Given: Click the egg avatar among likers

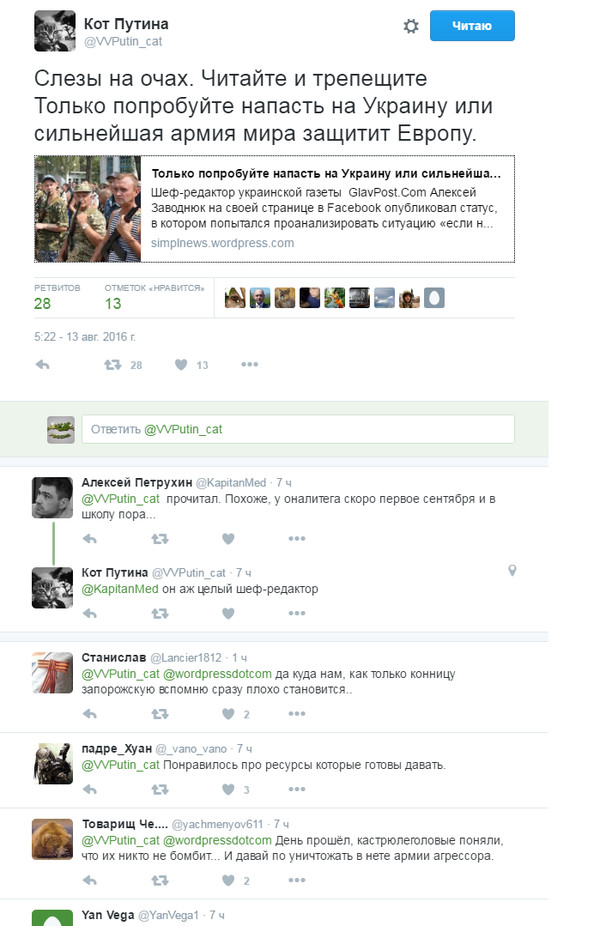Looking at the screenshot, I should tap(434, 298).
